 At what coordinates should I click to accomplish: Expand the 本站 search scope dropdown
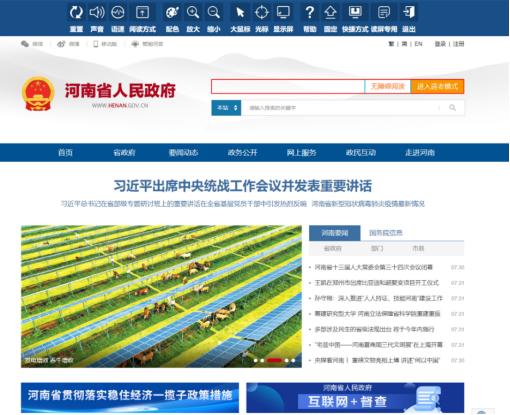point(226,108)
